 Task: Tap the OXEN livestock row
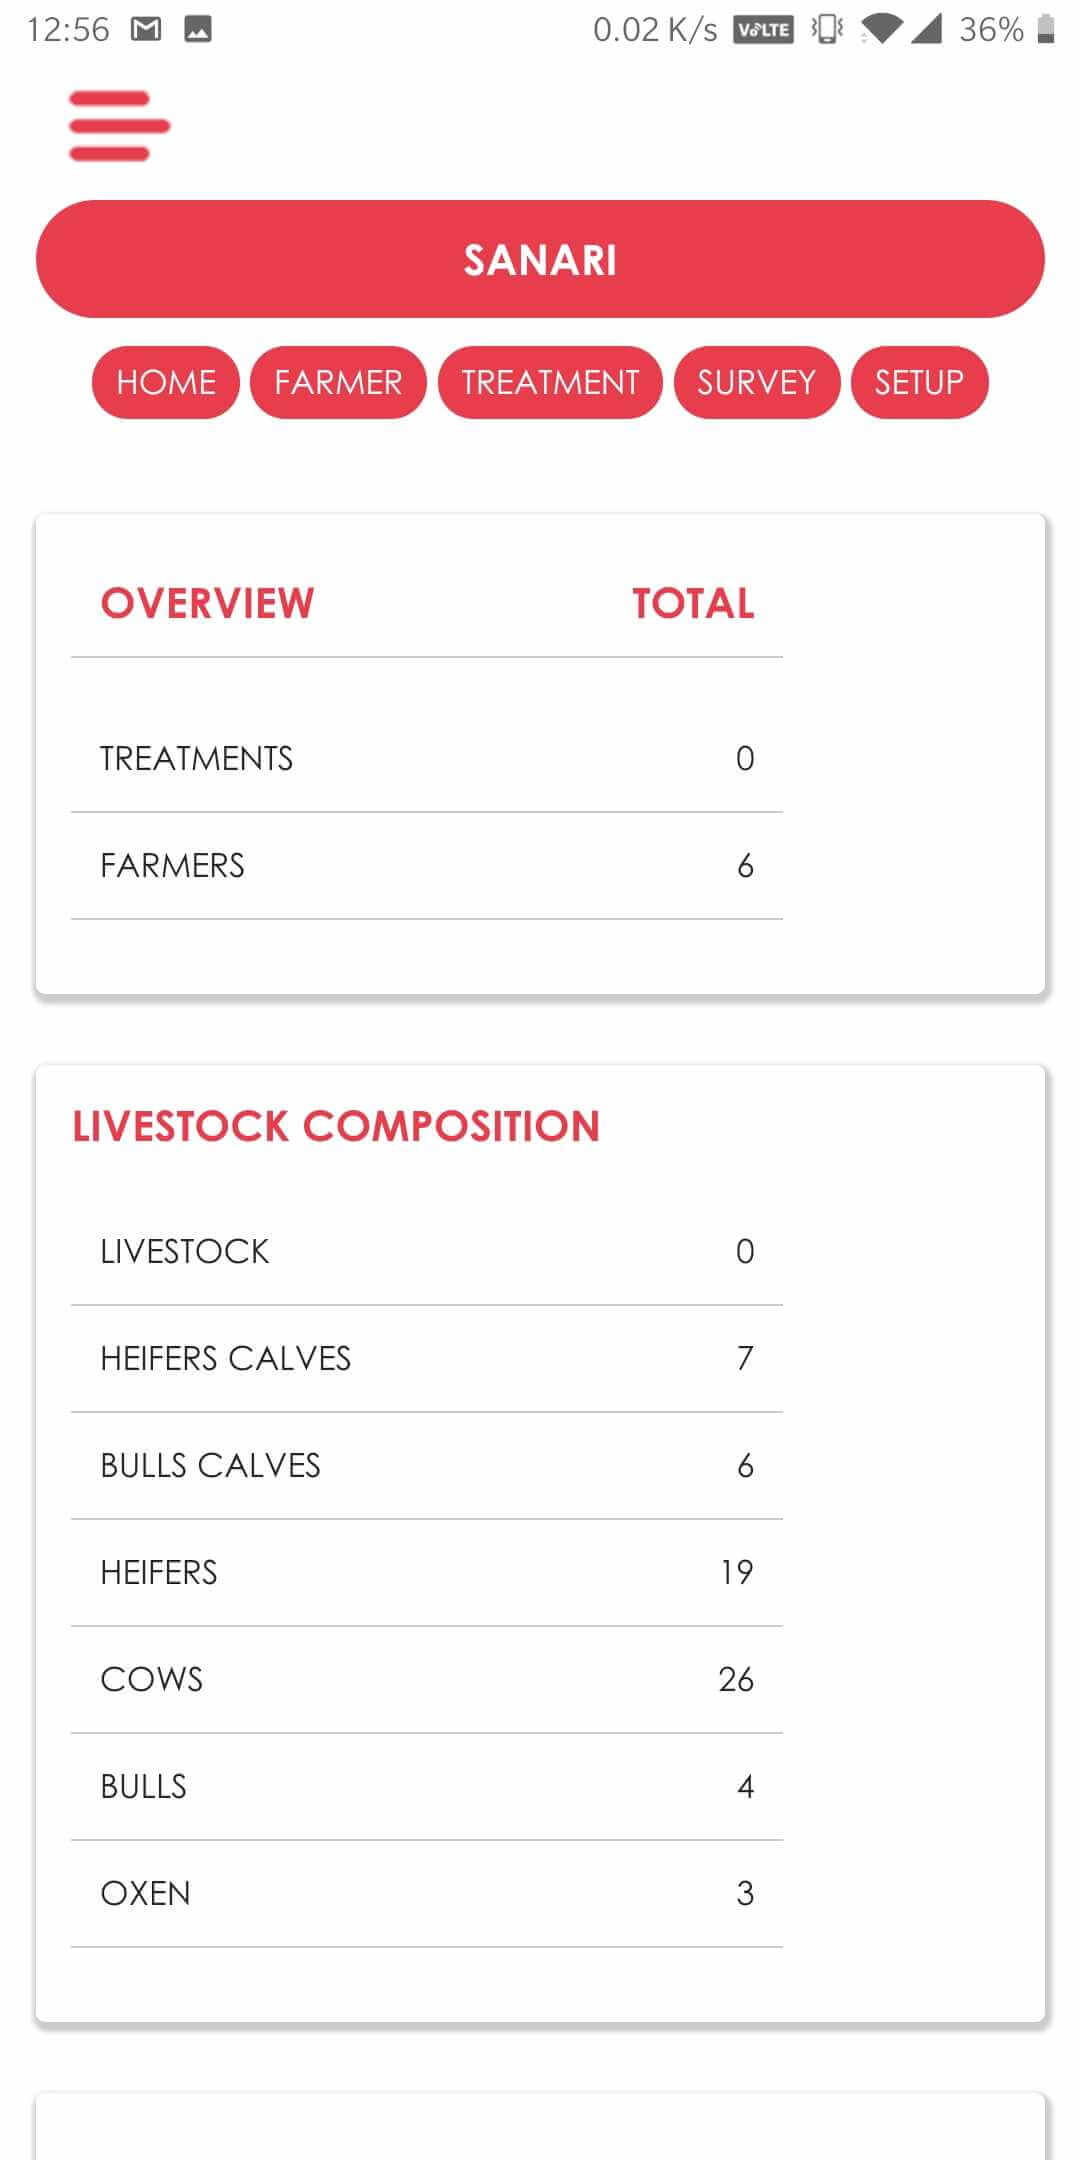pyautogui.click(x=427, y=1893)
